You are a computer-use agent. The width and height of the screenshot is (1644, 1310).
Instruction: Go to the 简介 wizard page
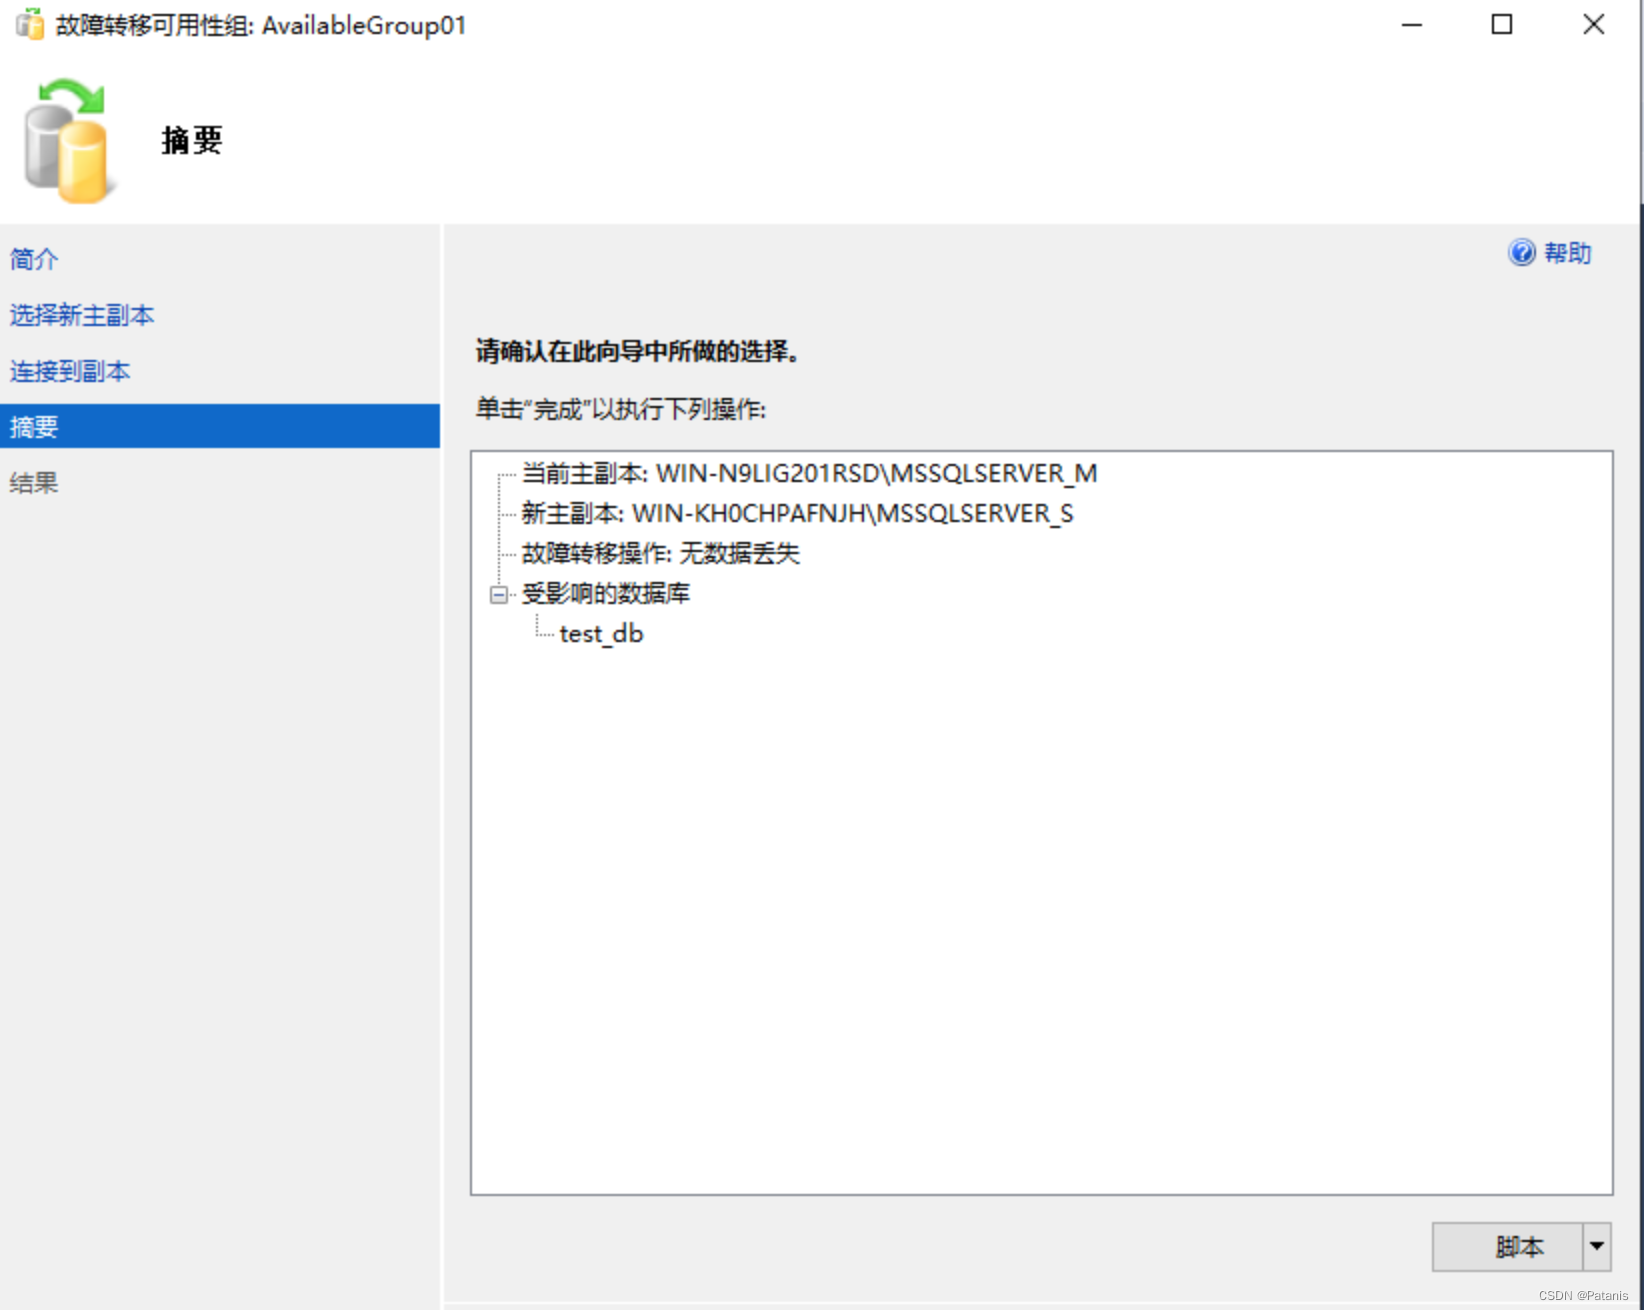pyautogui.click(x=34, y=259)
